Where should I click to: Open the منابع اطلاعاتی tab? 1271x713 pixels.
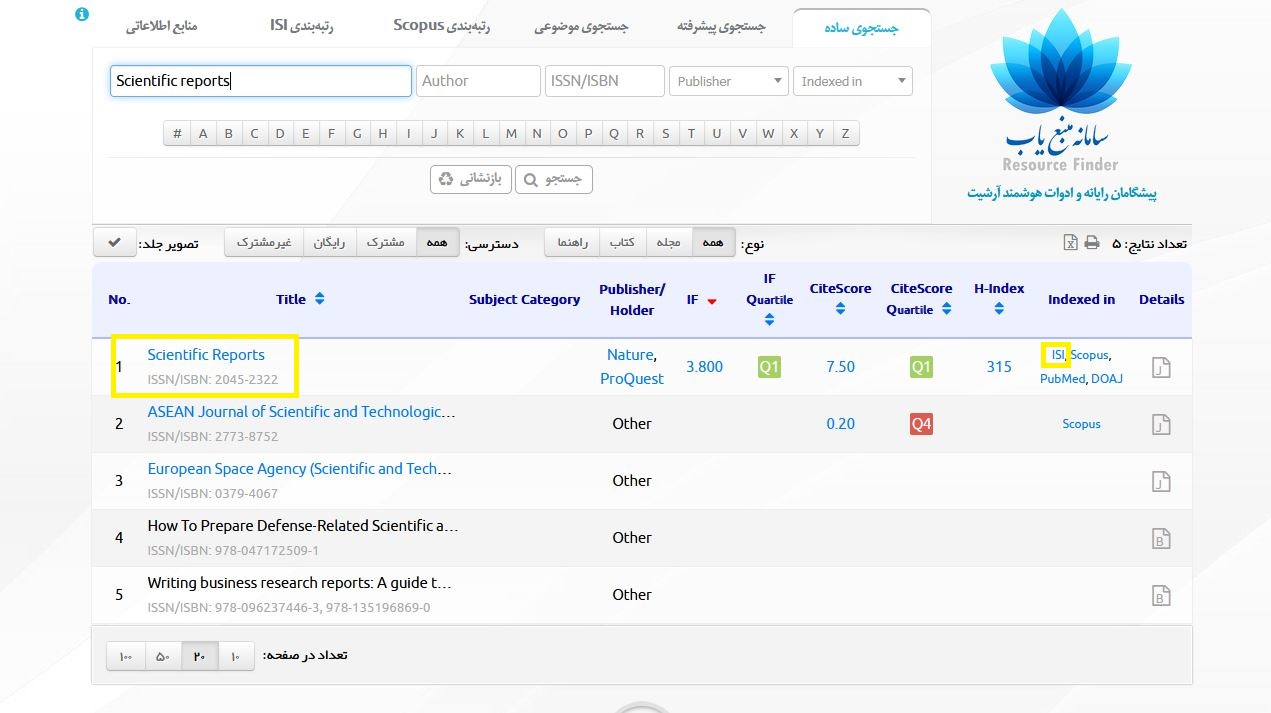click(162, 26)
